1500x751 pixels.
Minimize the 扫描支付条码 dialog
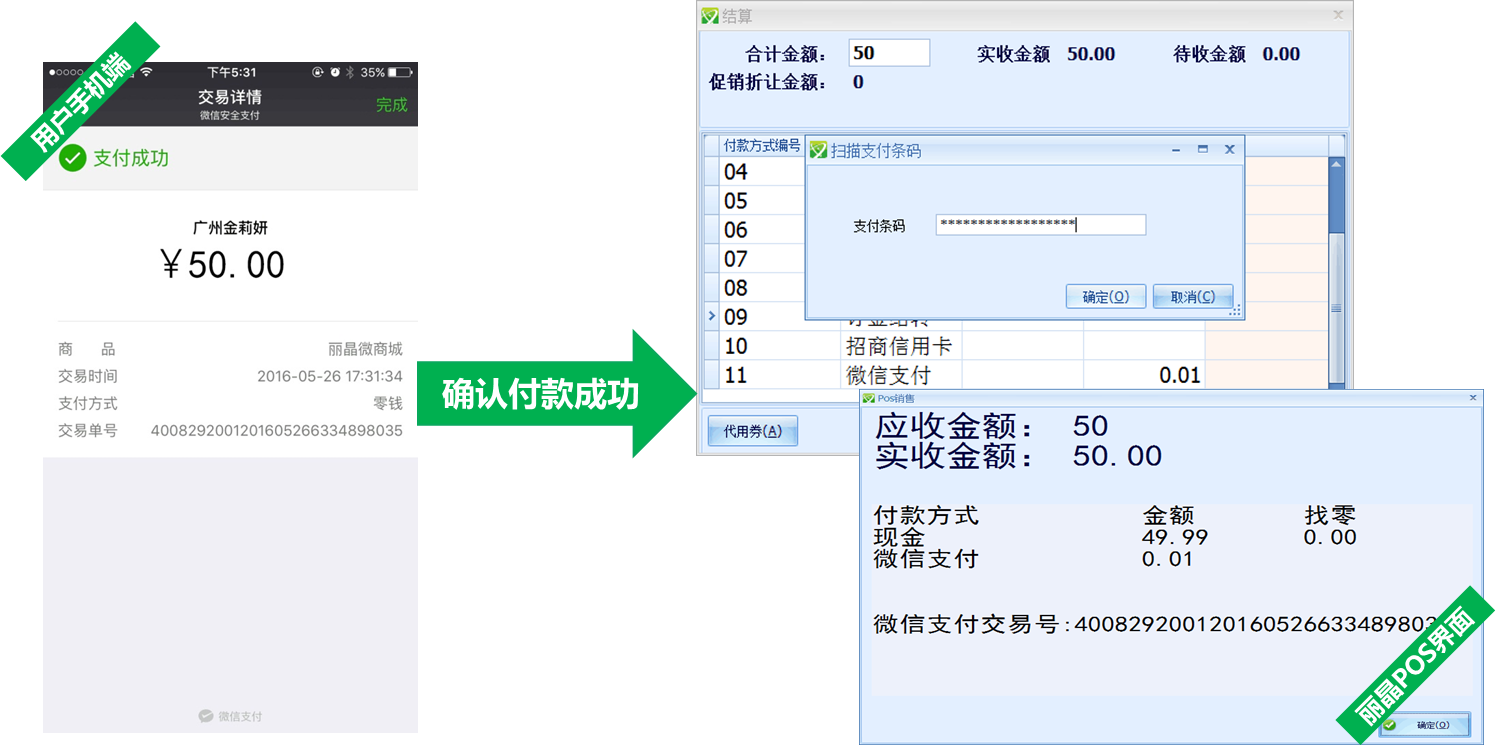tap(1176, 150)
